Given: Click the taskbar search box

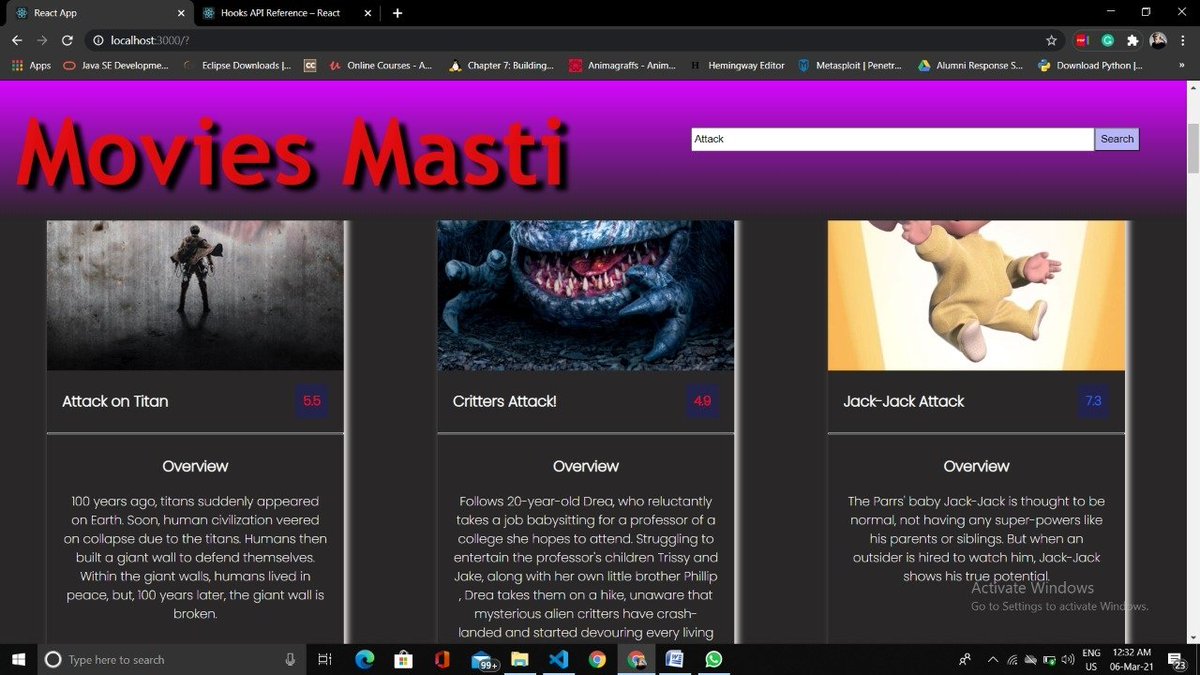Looking at the screenshot, I should [170, 659].
